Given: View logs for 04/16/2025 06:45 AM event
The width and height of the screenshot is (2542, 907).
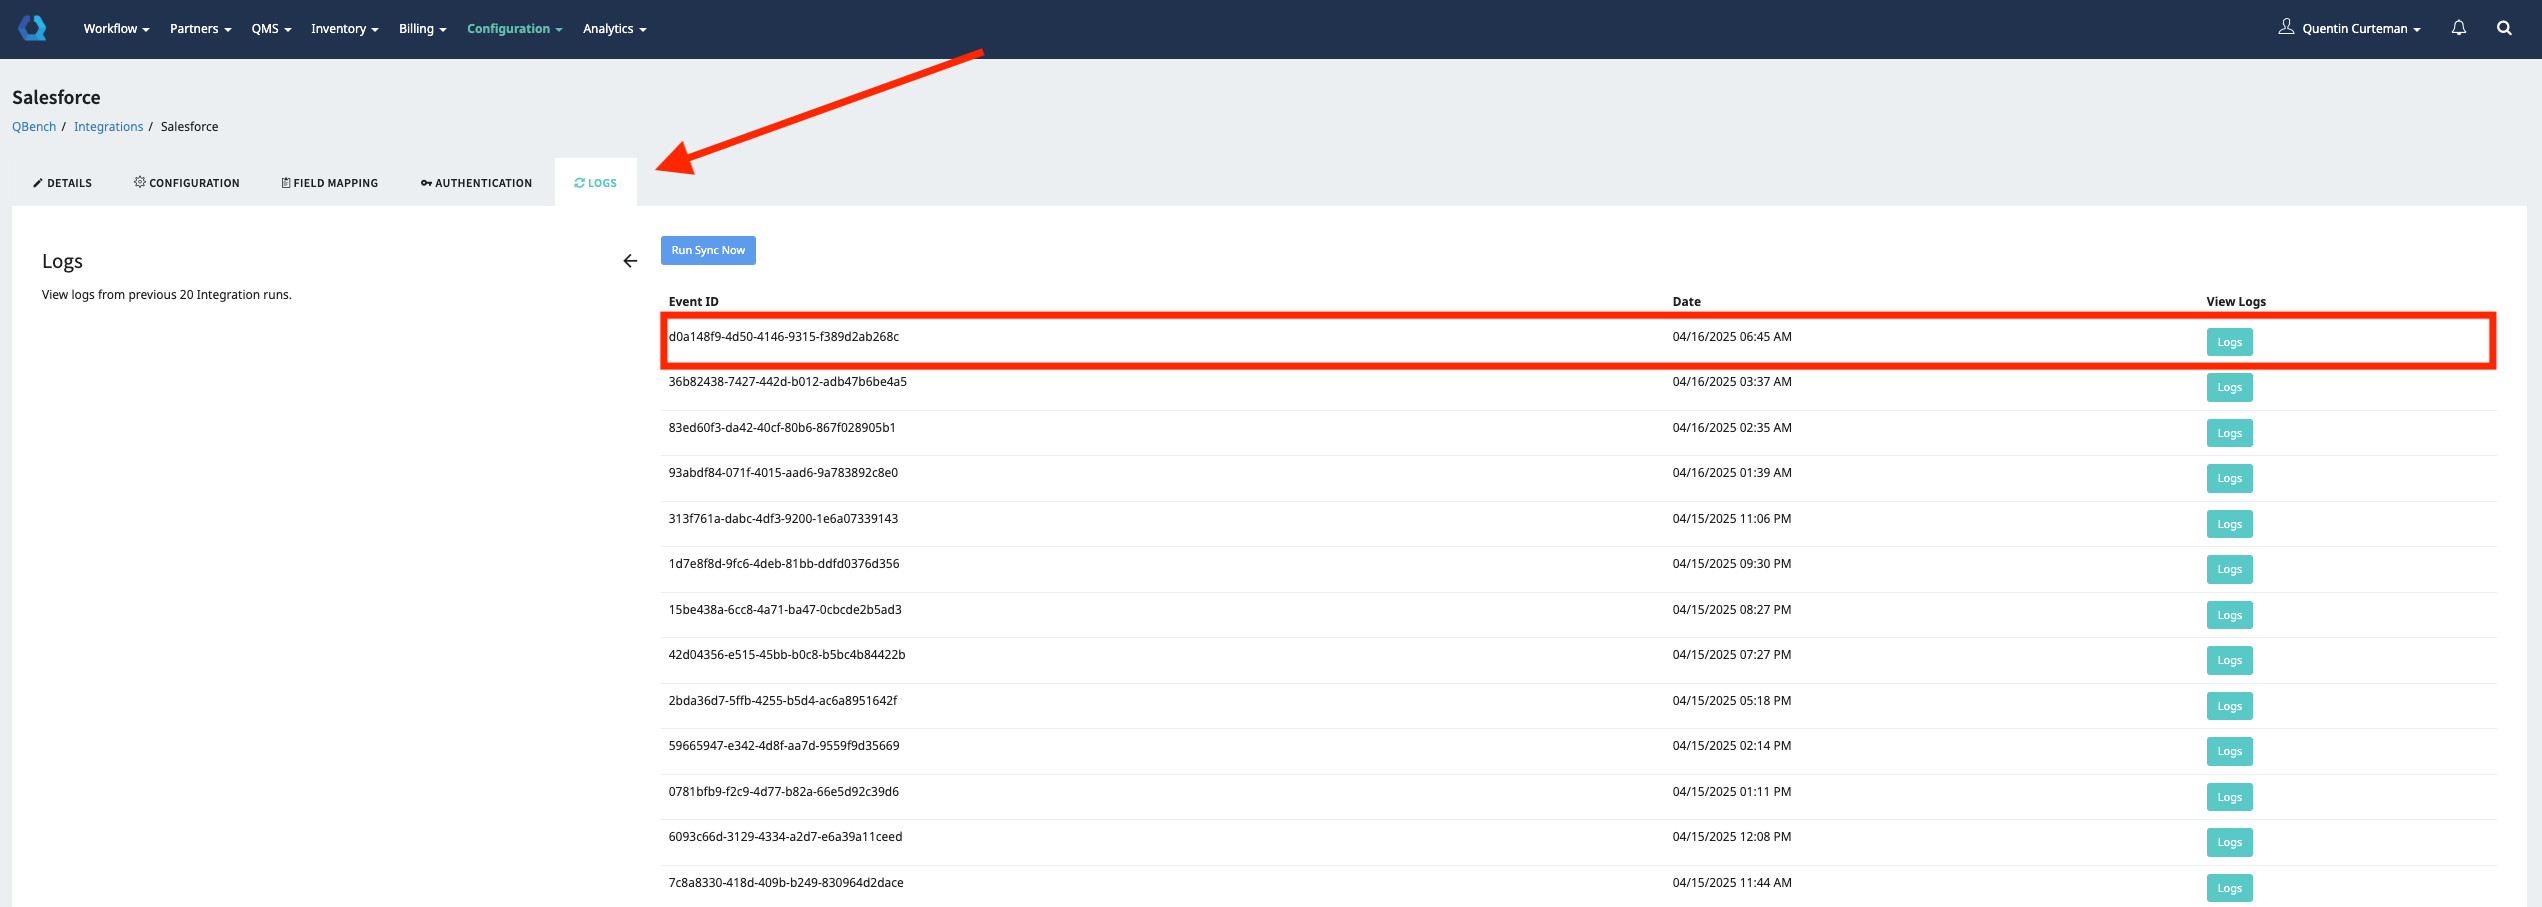Looking at the screenshot, I should tap(2229, 342).
